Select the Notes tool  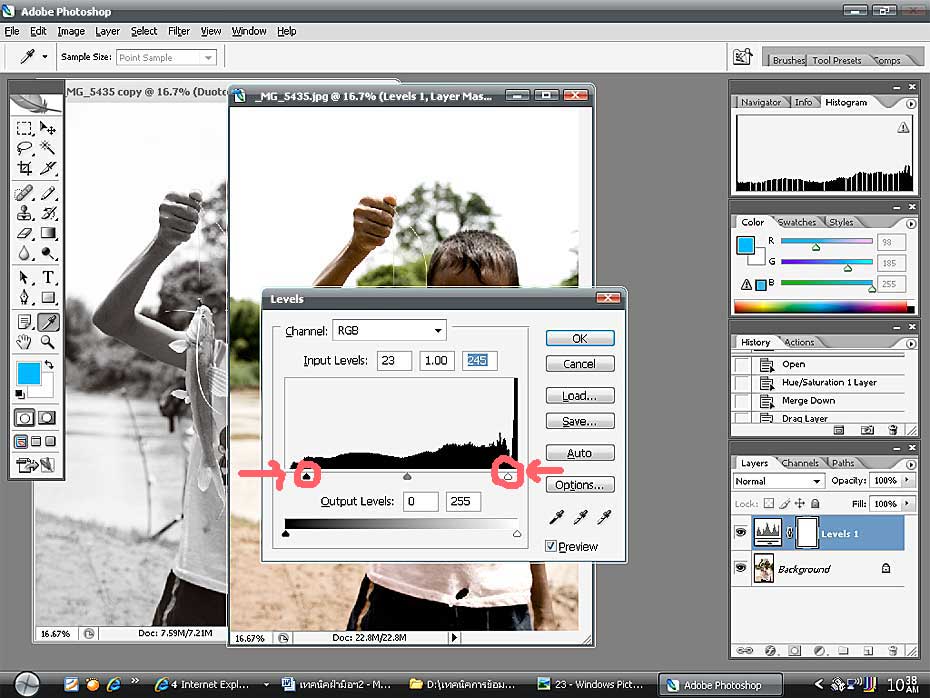pos(24,322)
